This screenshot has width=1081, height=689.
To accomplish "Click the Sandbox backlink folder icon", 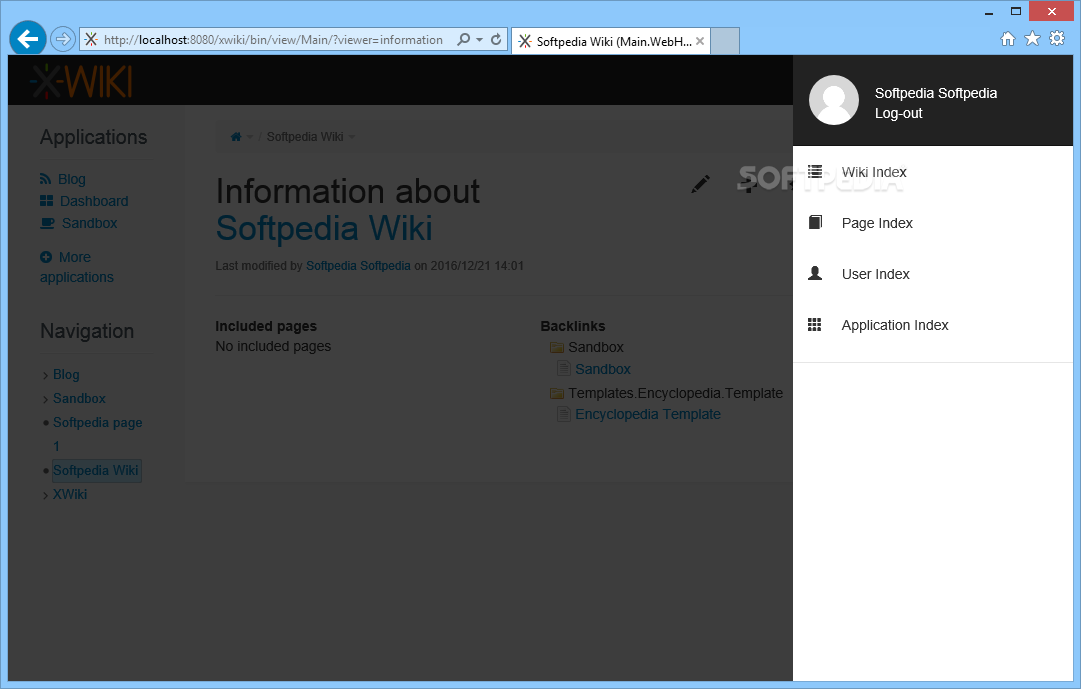I will (x=557, y=347).
